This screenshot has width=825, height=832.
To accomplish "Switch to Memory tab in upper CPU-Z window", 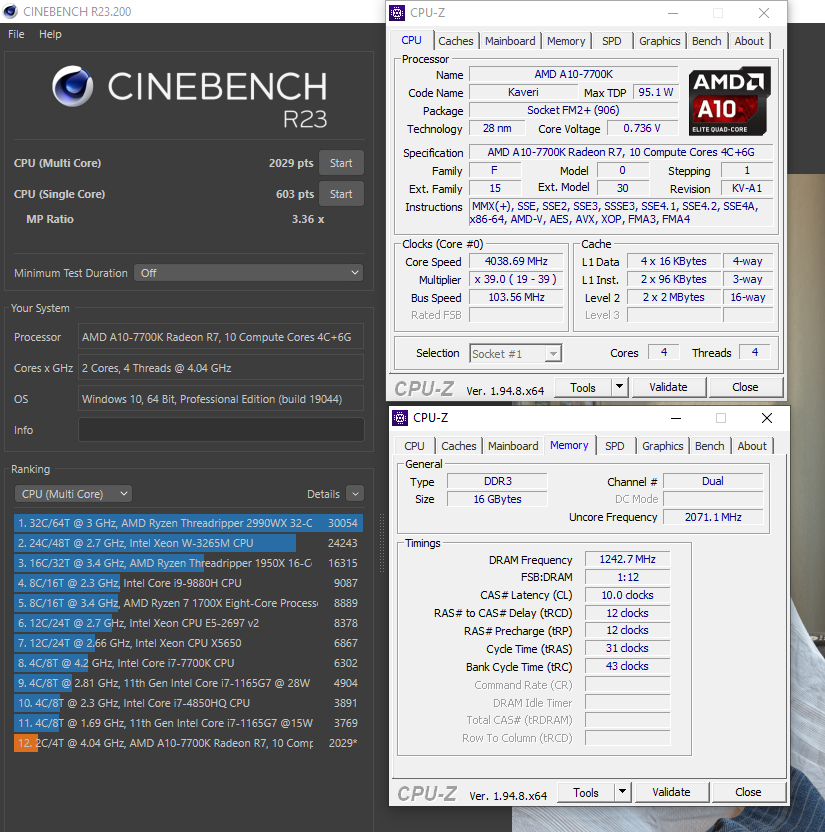I will point(566,41).
